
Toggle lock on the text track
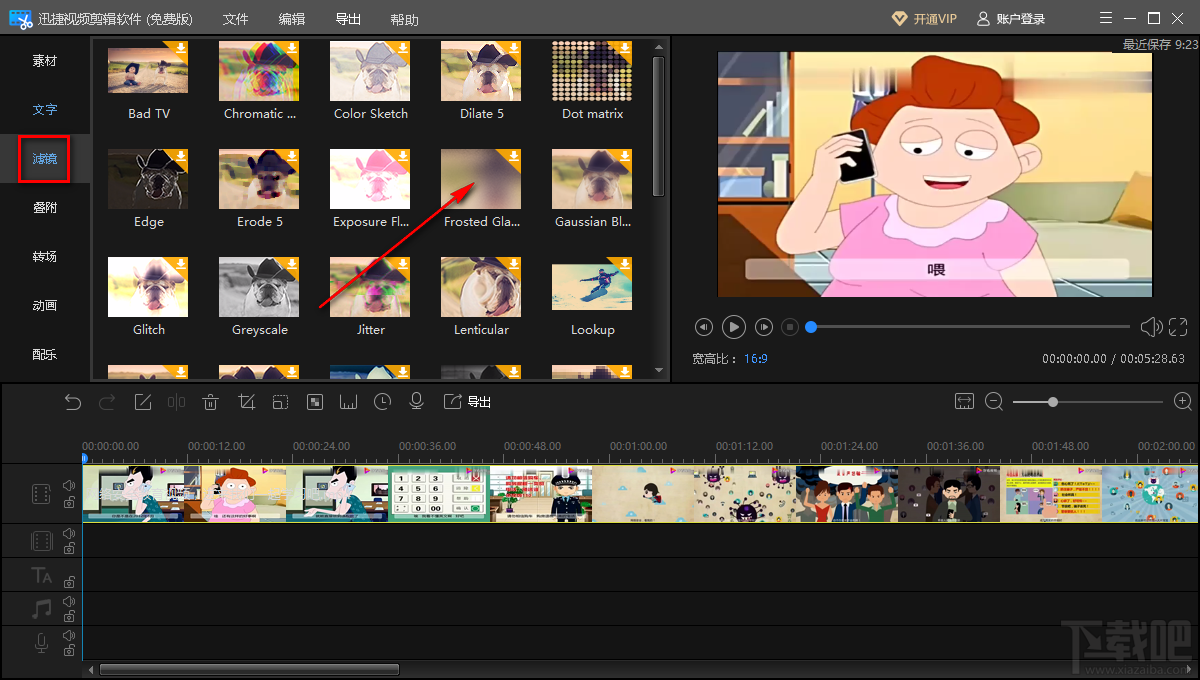point(69,582)
